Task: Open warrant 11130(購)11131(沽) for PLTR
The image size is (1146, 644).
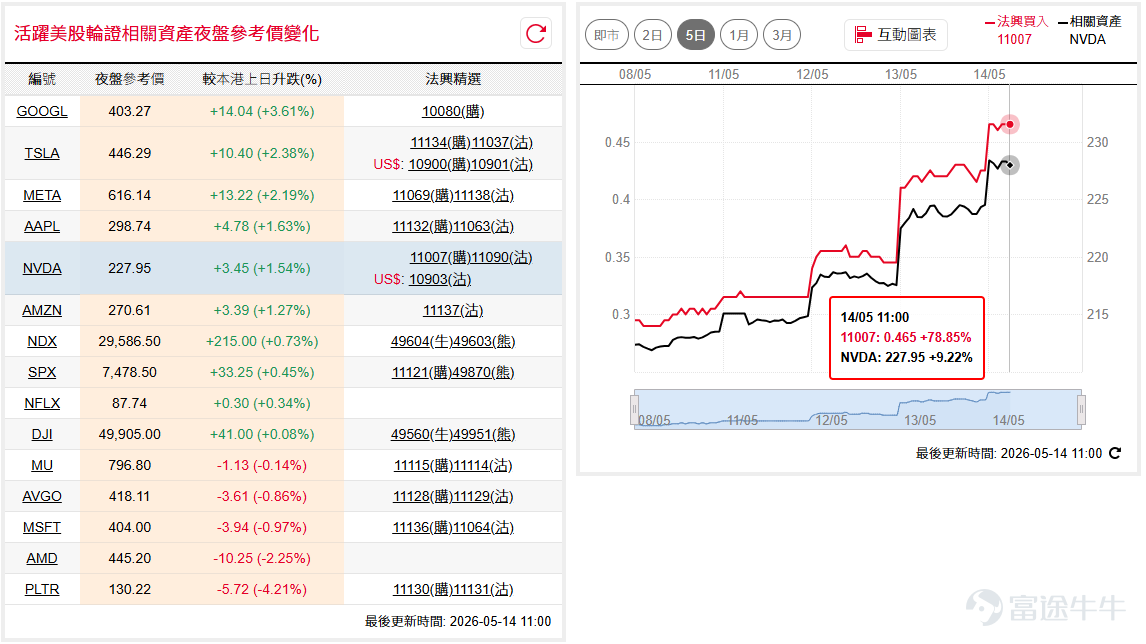Action: click(453, 589)
